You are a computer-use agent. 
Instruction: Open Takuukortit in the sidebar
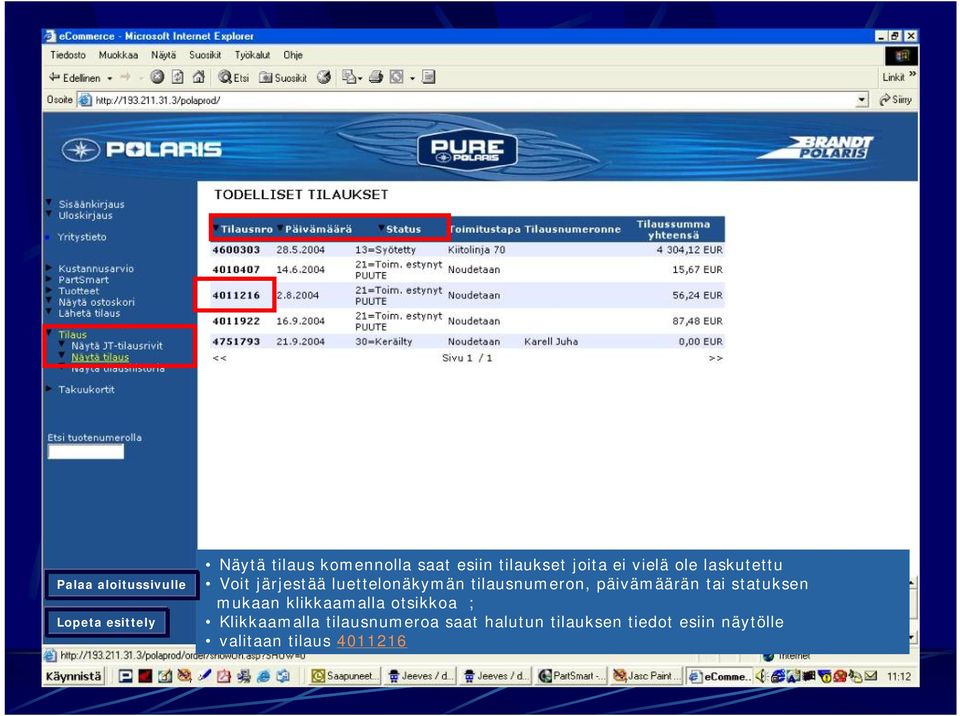coord(86,390)
